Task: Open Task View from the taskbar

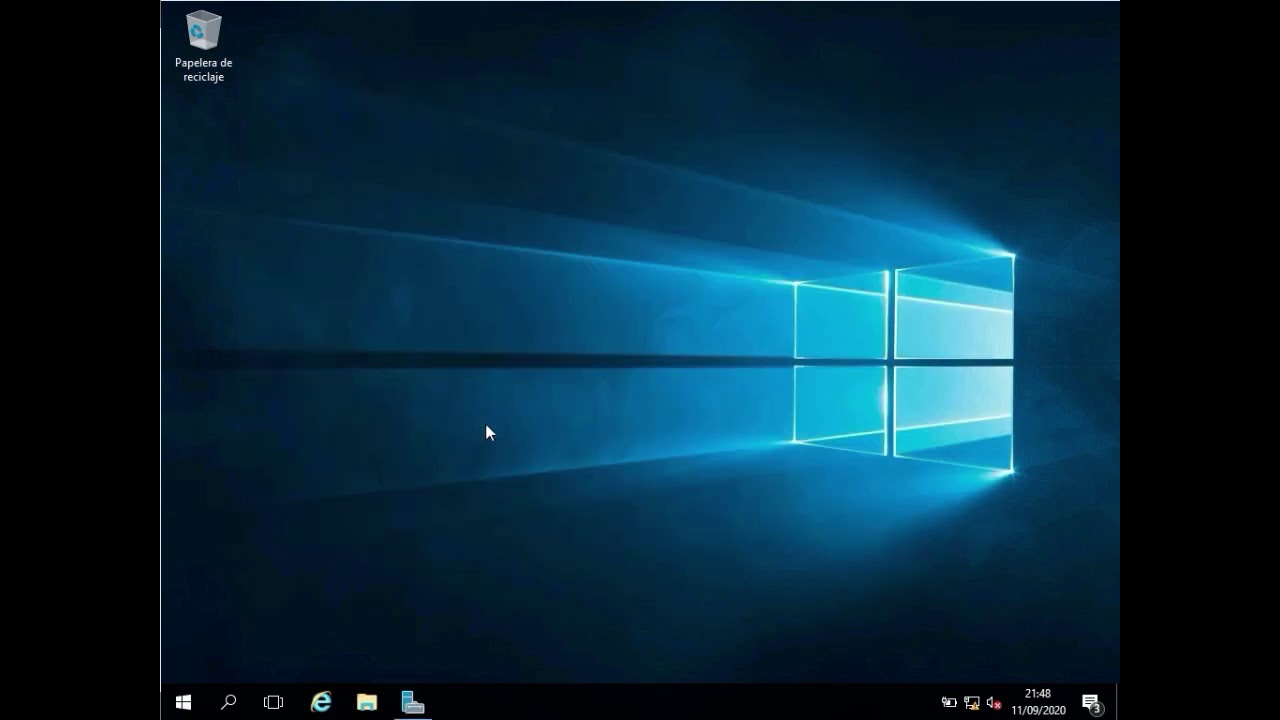Action: 273,702
